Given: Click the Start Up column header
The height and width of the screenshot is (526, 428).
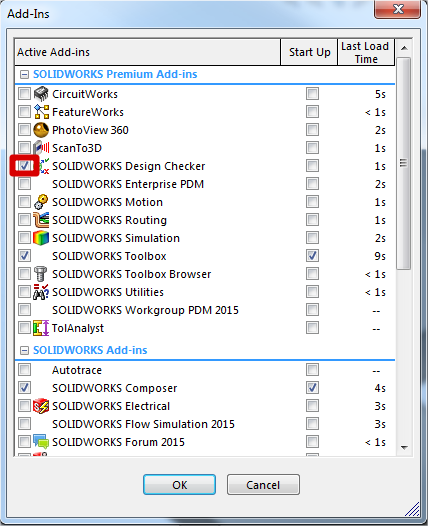Looking at the screenshot, I should [309, 52].
